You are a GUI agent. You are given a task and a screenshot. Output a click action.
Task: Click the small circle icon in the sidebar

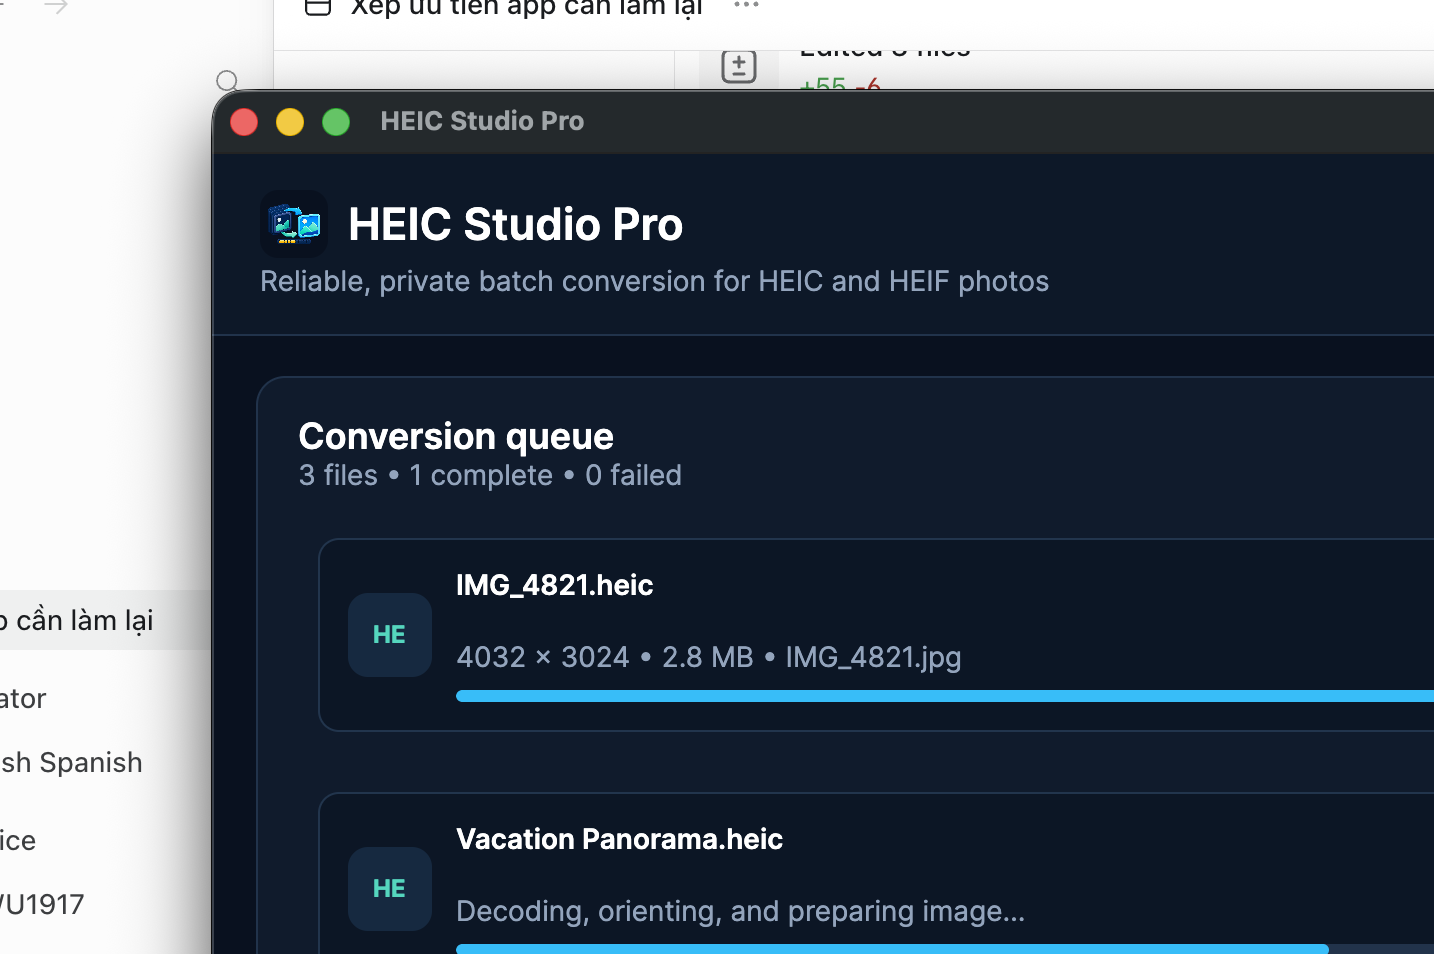click(x=227, y=80)
